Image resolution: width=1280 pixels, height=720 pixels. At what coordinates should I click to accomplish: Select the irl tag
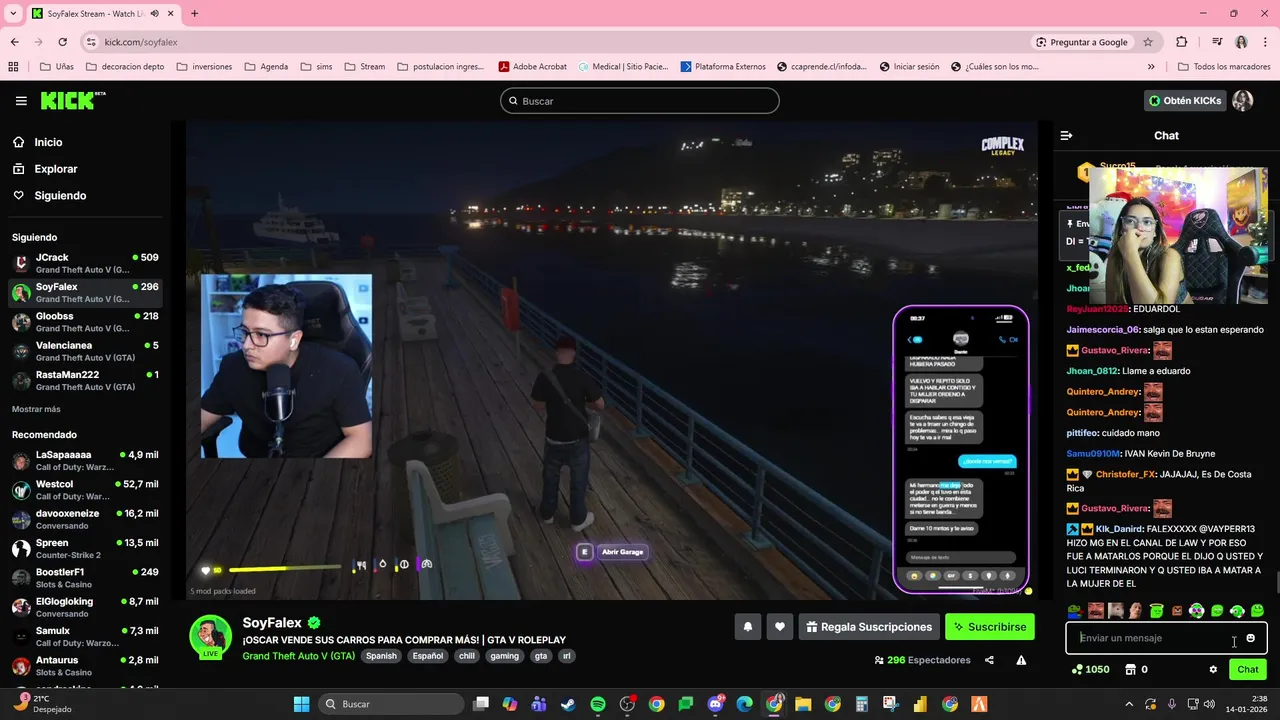[567, 656]
